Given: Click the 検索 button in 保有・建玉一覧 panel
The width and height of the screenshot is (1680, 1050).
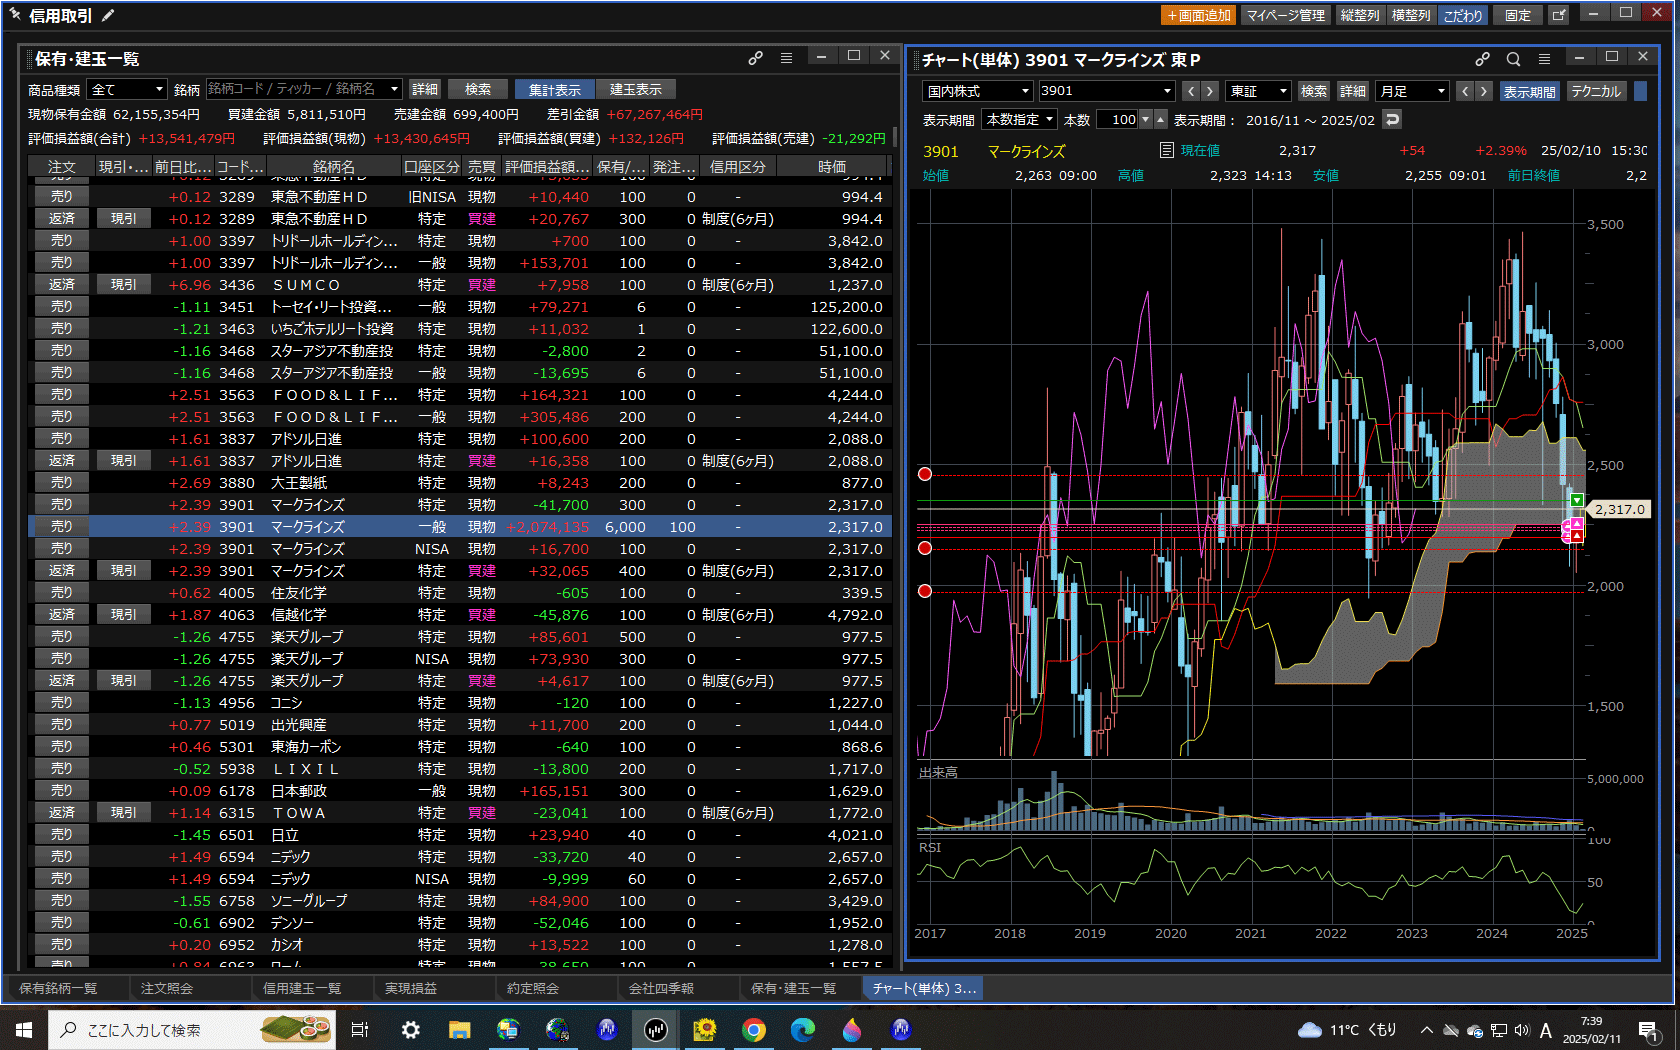Looking at the screenshot, I should tap(478, 90).
